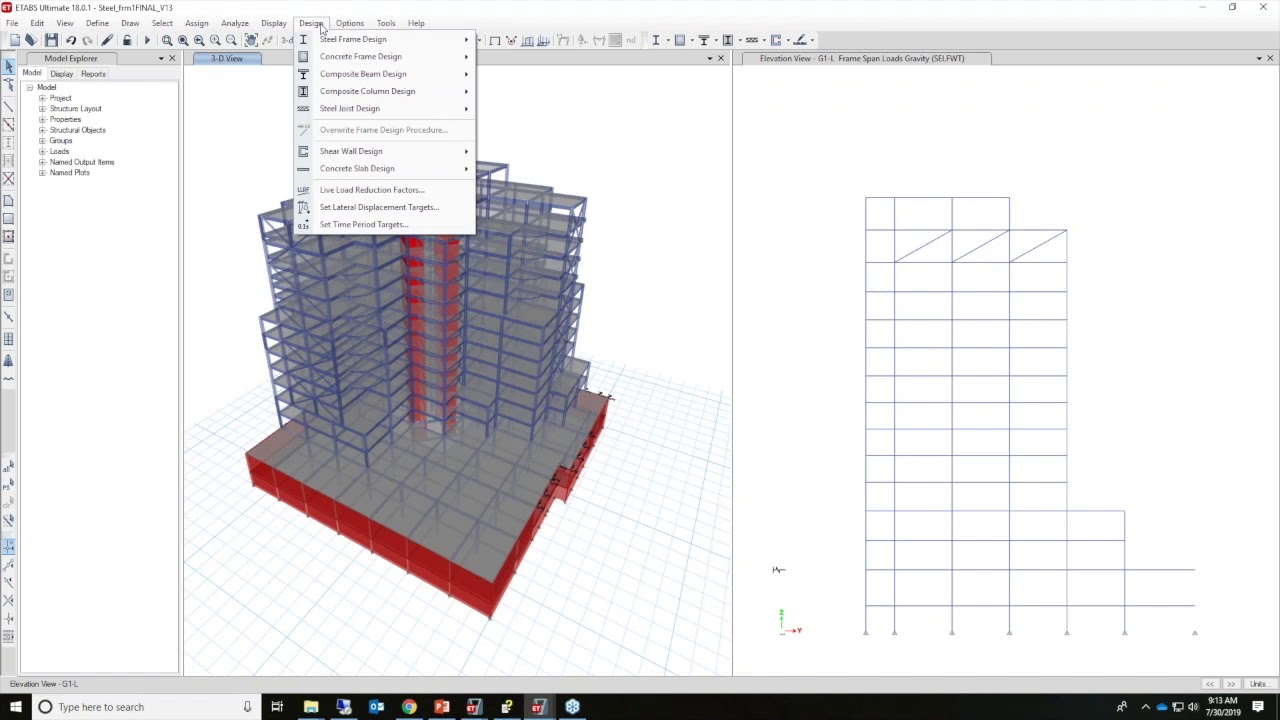1280x720 pixels.
Task: Click the Refresh pencil icon in toolbar
Action: point(107,40)
